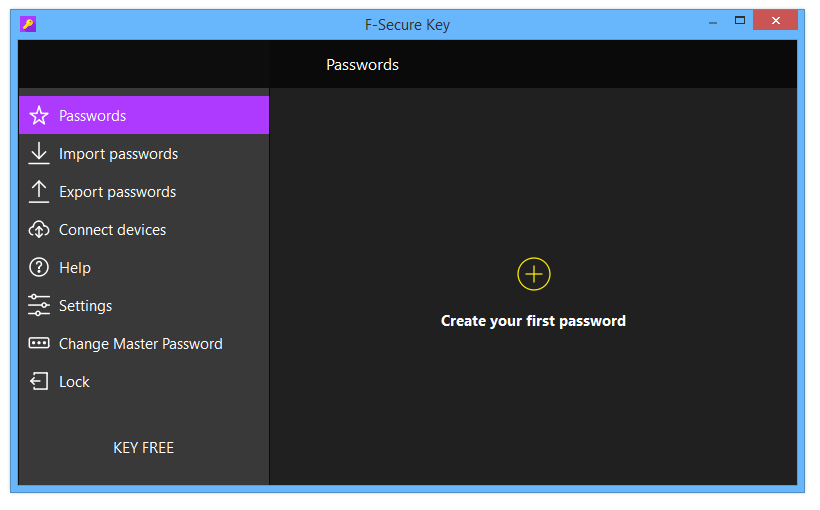The width and height of the screenshot is (820, 510).
Task: Click the yellow plus circle to add password
Action: pos(533,274)
